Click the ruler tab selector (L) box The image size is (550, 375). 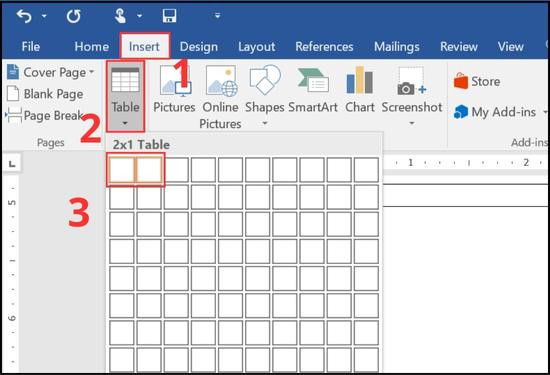tap(12, 163)
